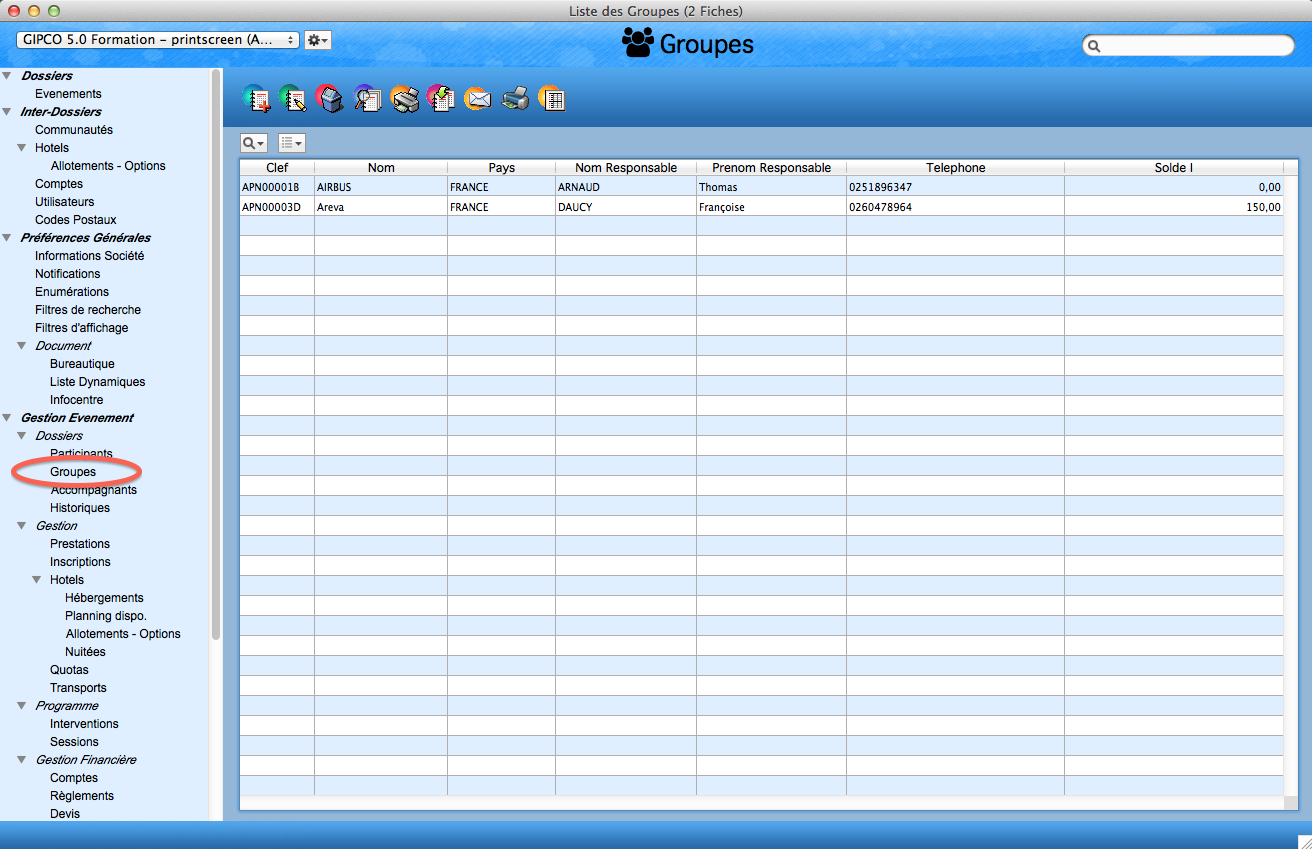This screenshot has width=1312, height=849.
Task: Click the trash bin delete icon
Action: coord(330,98)
